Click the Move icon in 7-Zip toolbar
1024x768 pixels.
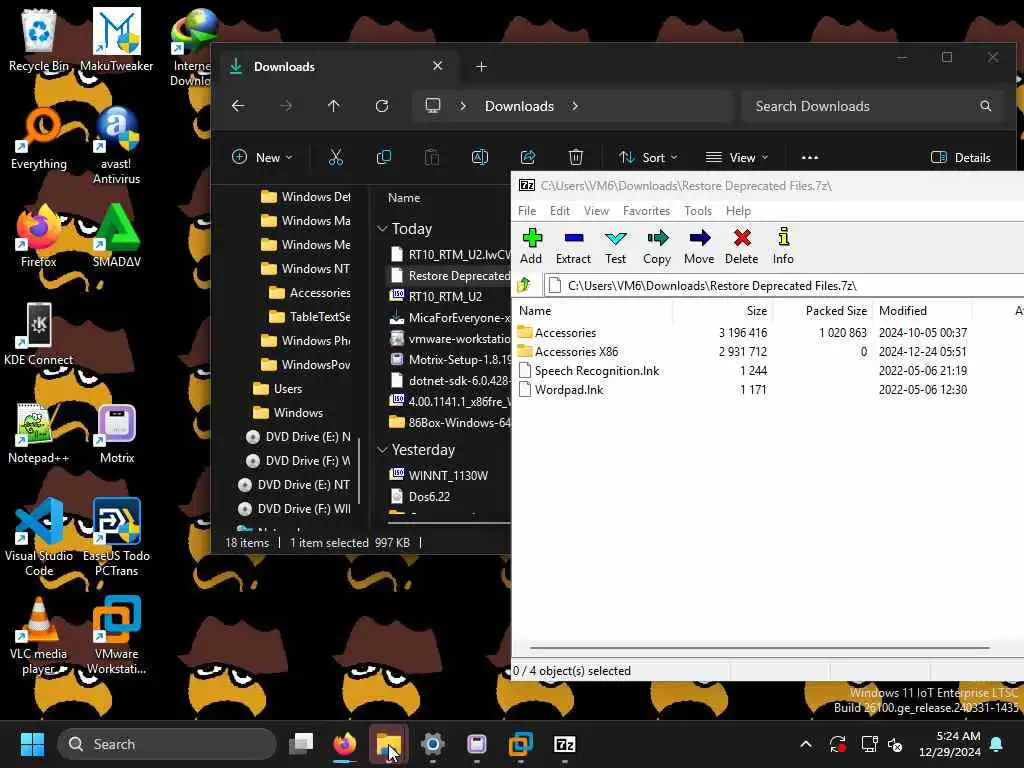coord(699,246)
